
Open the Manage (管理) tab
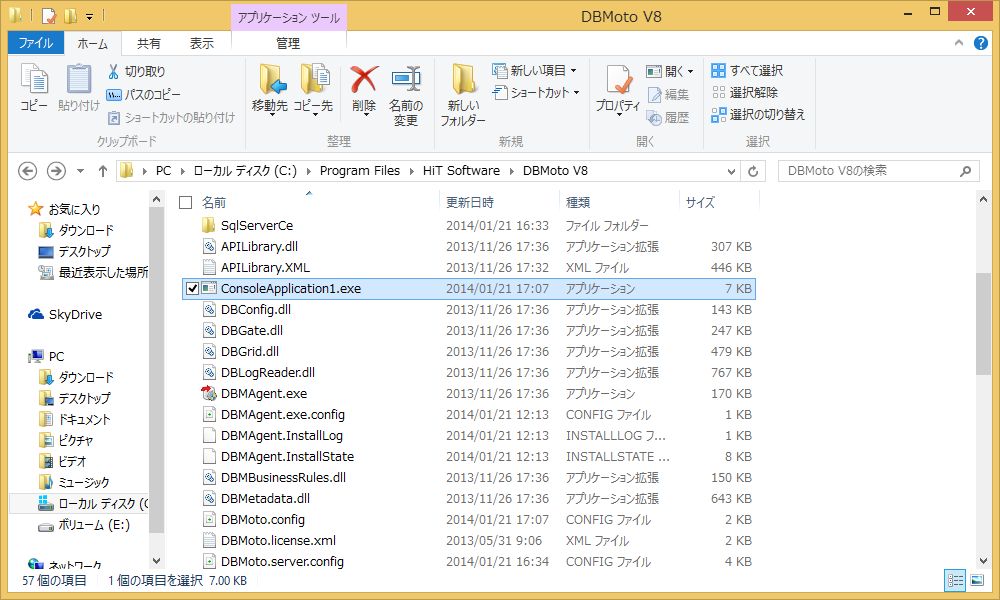pos(288,43)
